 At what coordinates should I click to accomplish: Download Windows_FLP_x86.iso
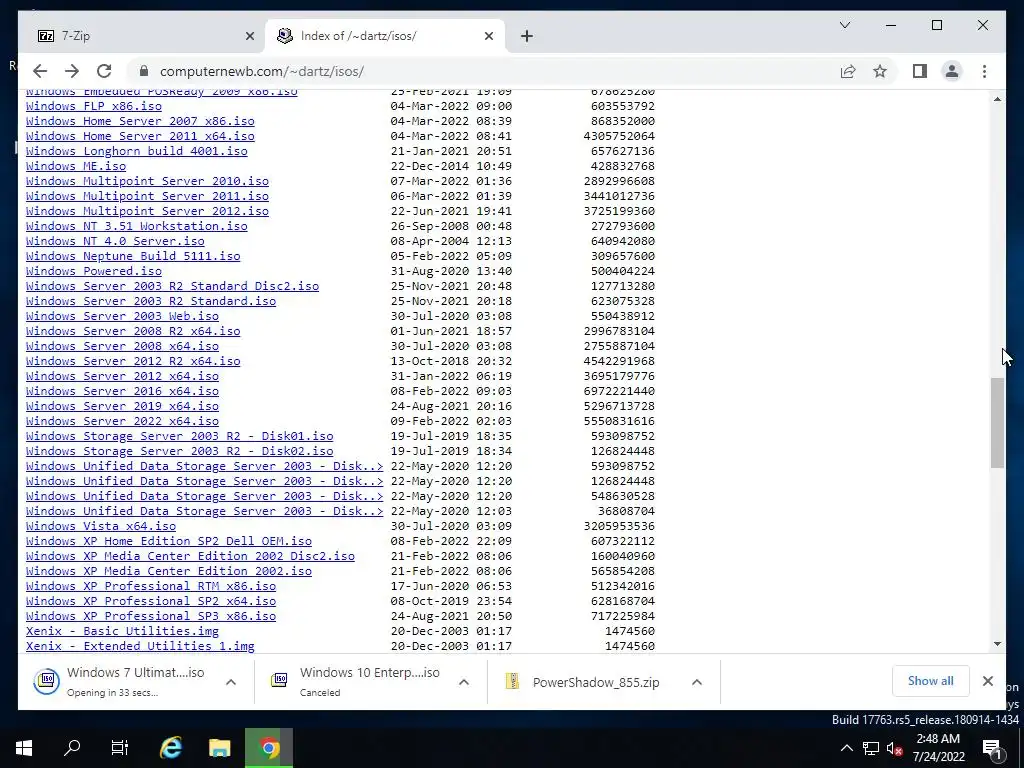click(93, 106)
